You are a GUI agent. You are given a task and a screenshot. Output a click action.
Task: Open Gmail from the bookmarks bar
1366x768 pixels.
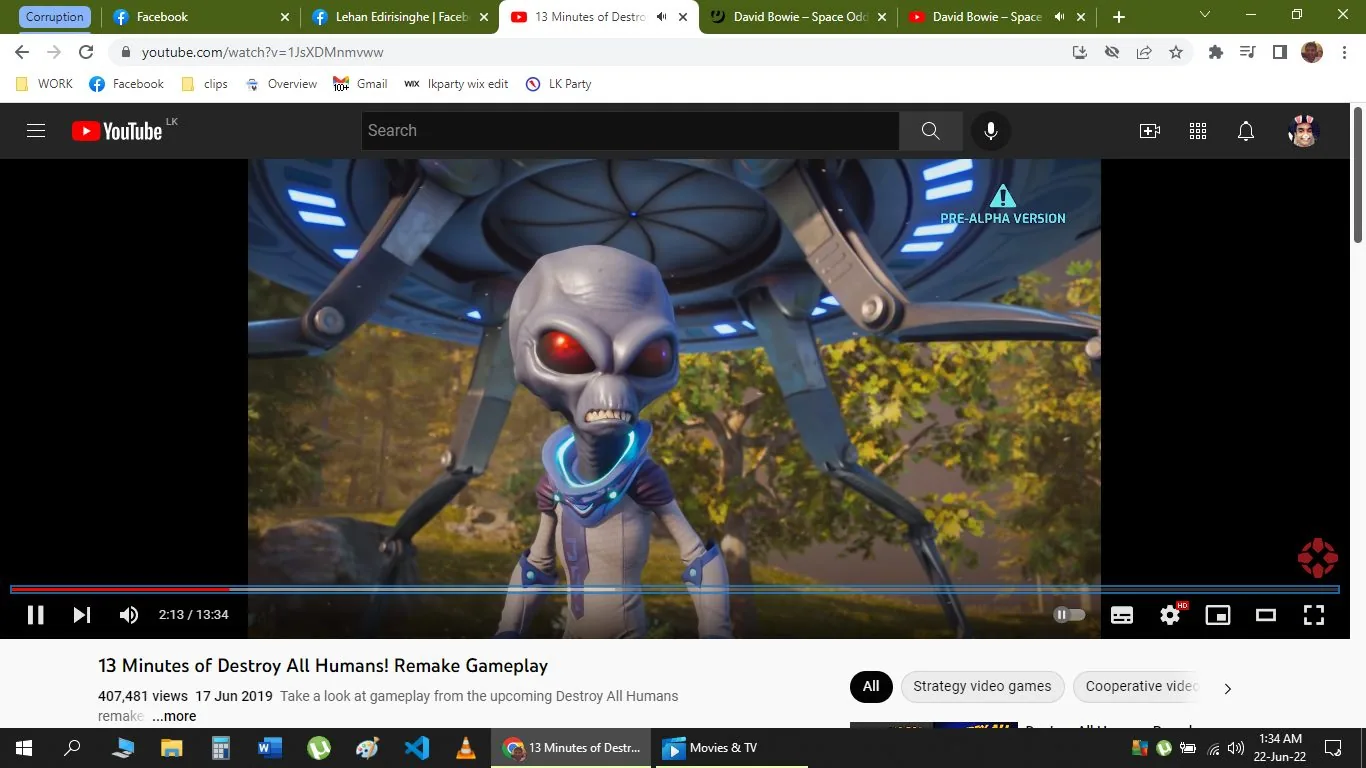coord(369,84)
